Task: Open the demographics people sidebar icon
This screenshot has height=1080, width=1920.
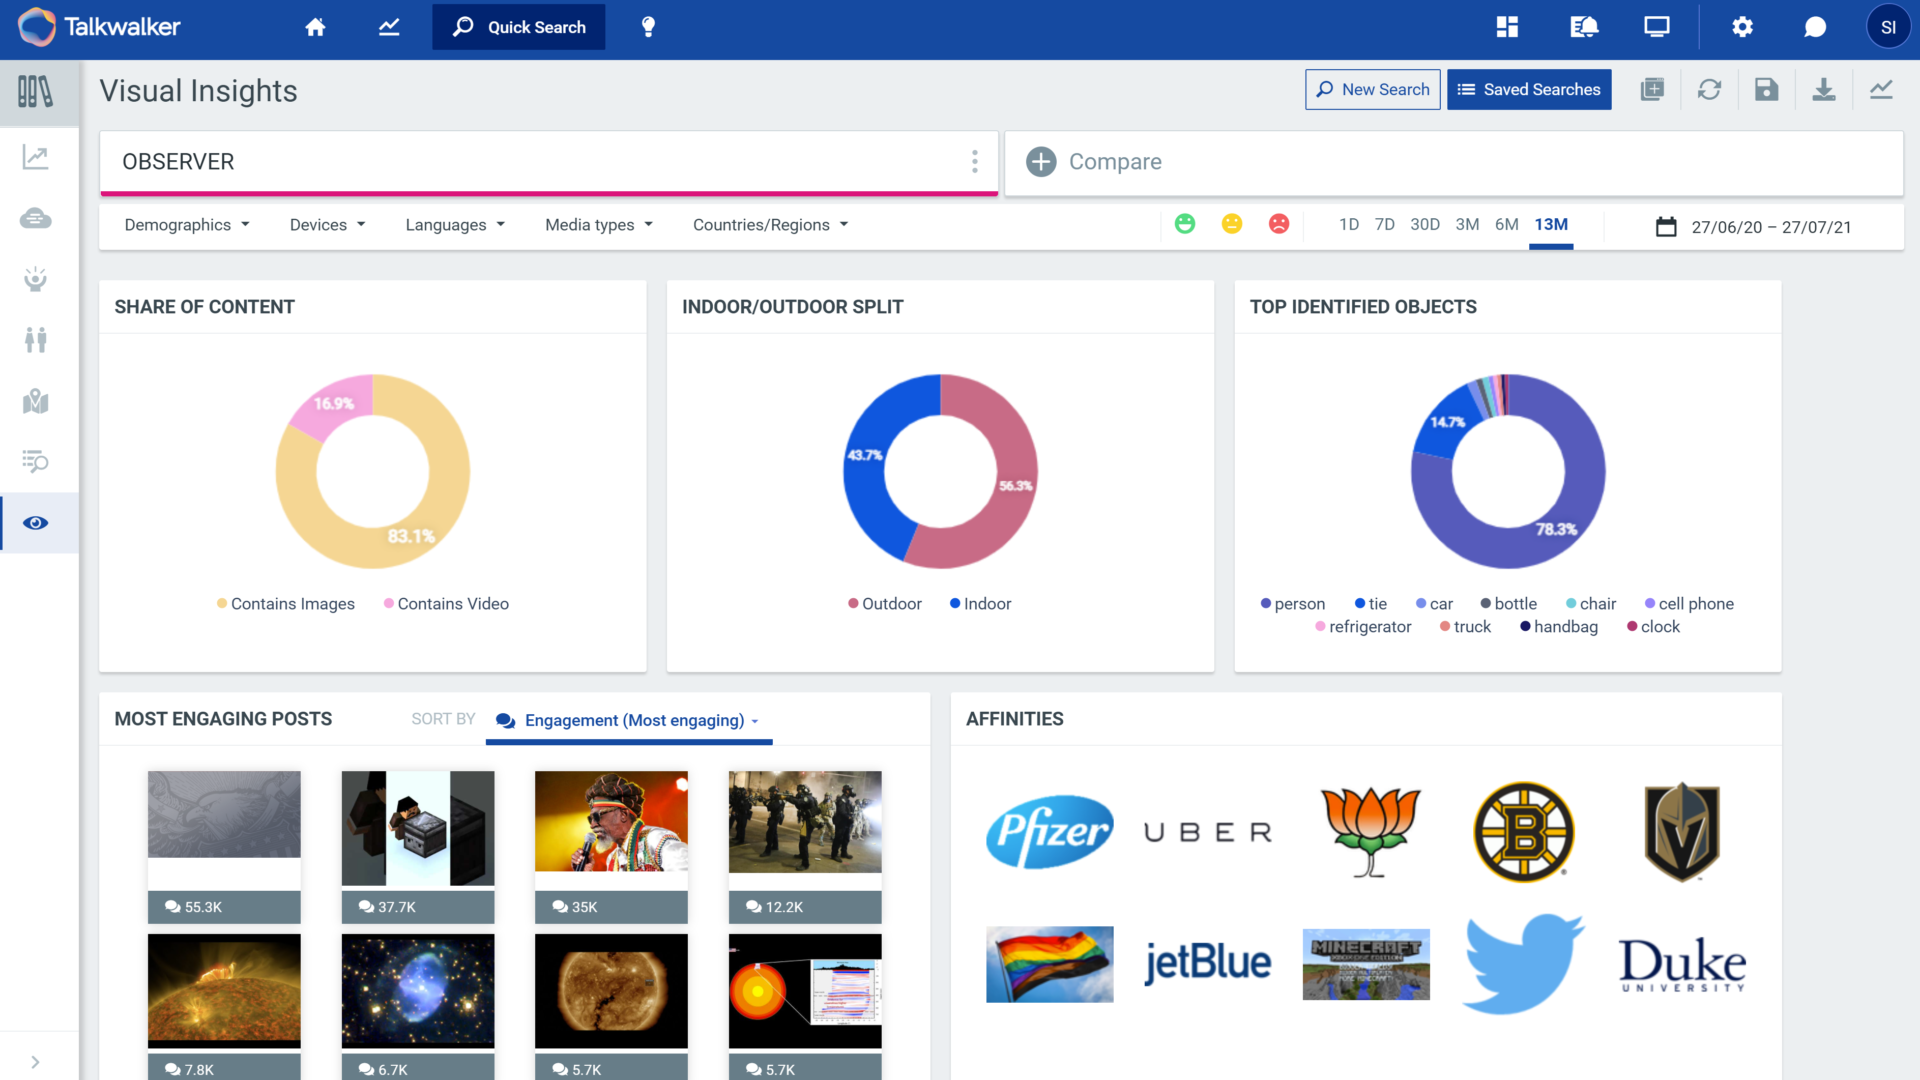Action: (36, 340)
